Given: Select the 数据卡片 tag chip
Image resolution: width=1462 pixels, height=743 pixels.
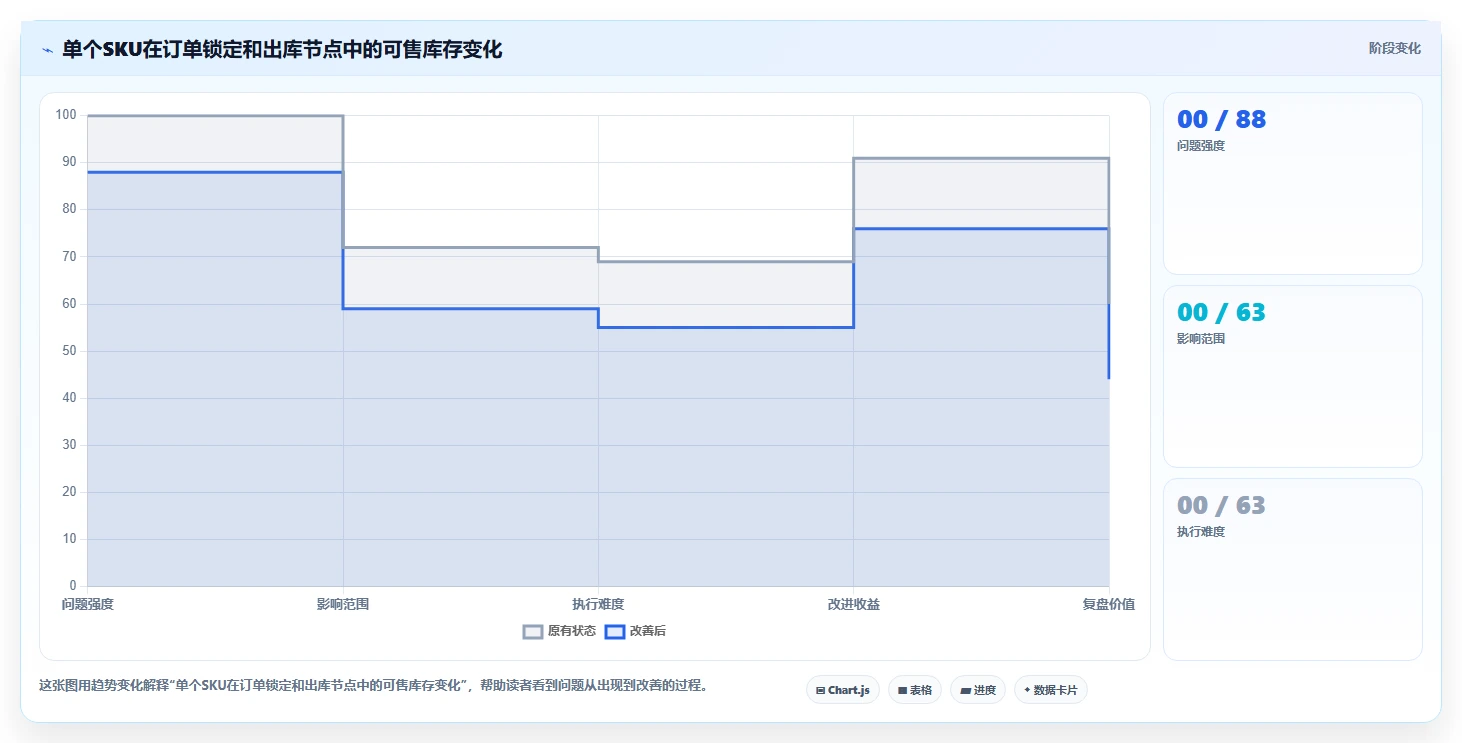Looking at the screenshot, I should 1051,690.
